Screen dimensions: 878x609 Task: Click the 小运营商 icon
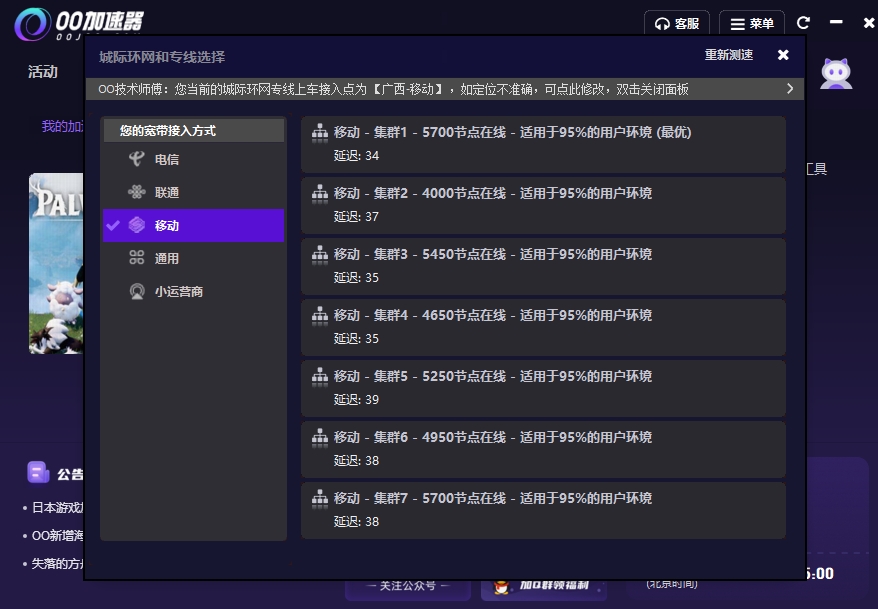[x=137, y=291]
